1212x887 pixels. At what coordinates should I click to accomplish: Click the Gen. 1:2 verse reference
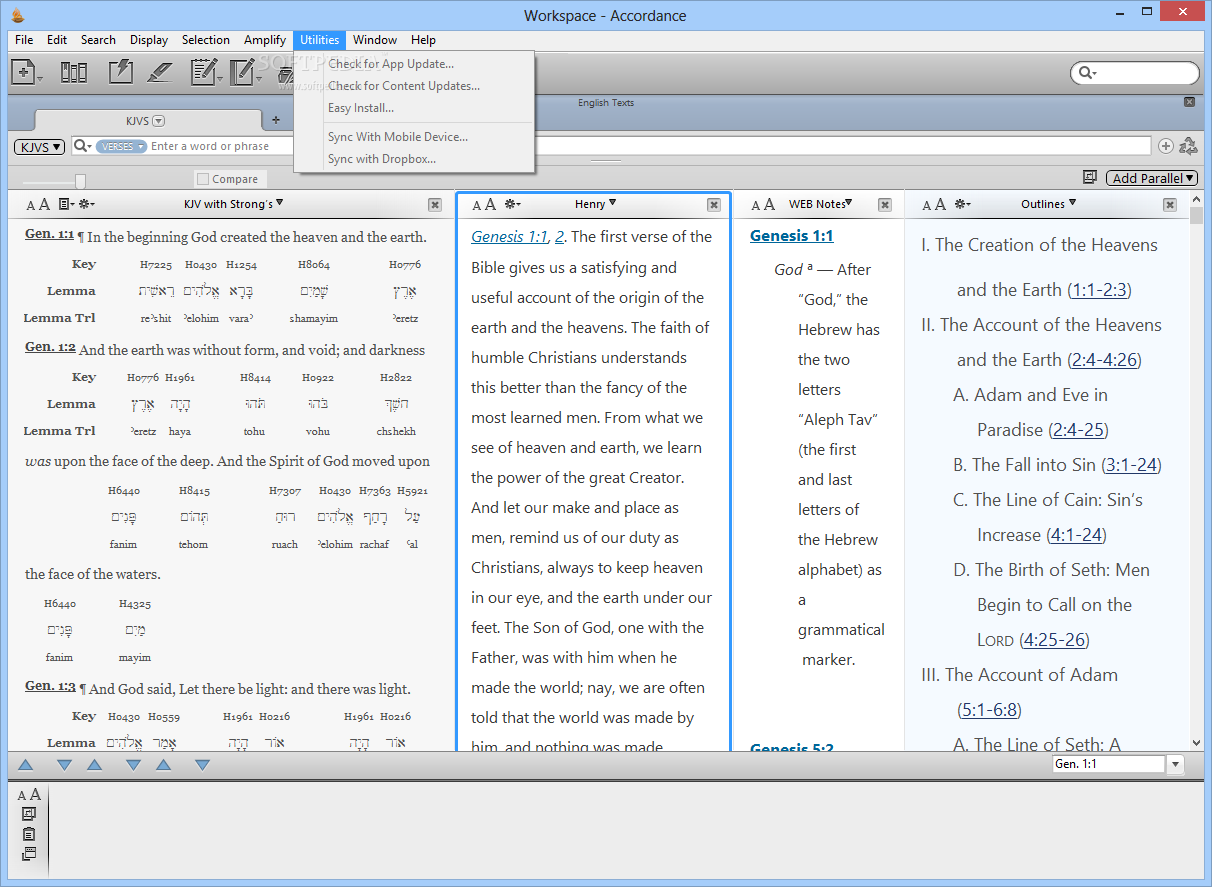tap(50, 347)
